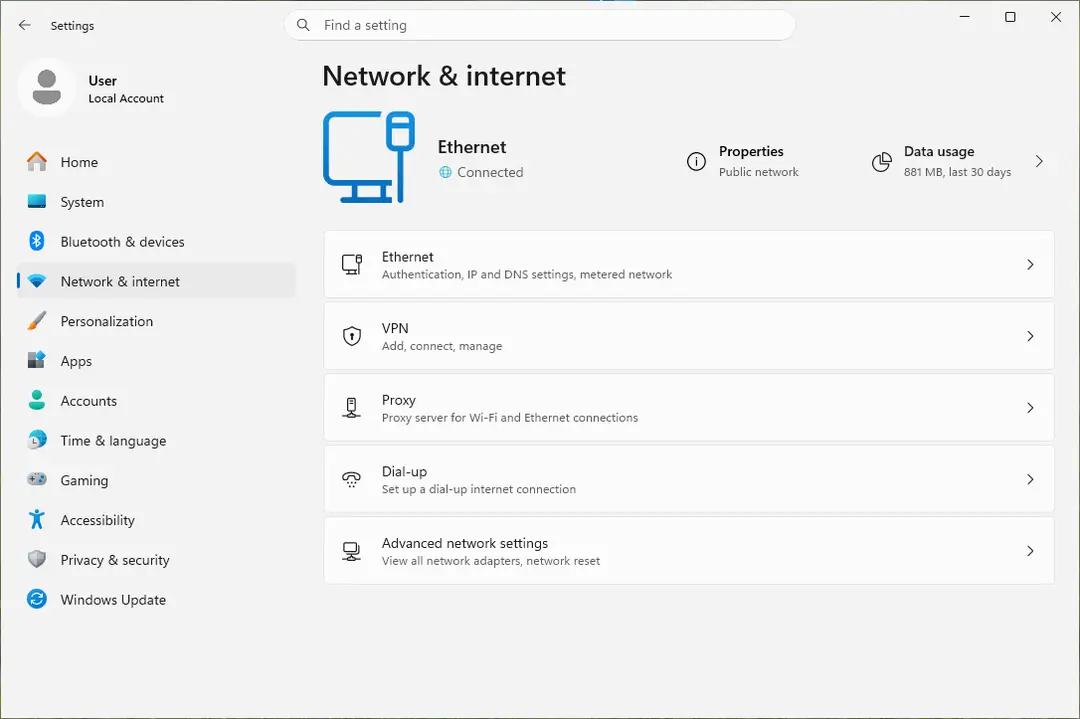Open Dial-up row via right chevron
Image resolution: width=1080 pixels, height=719 pixels.
1030,479
